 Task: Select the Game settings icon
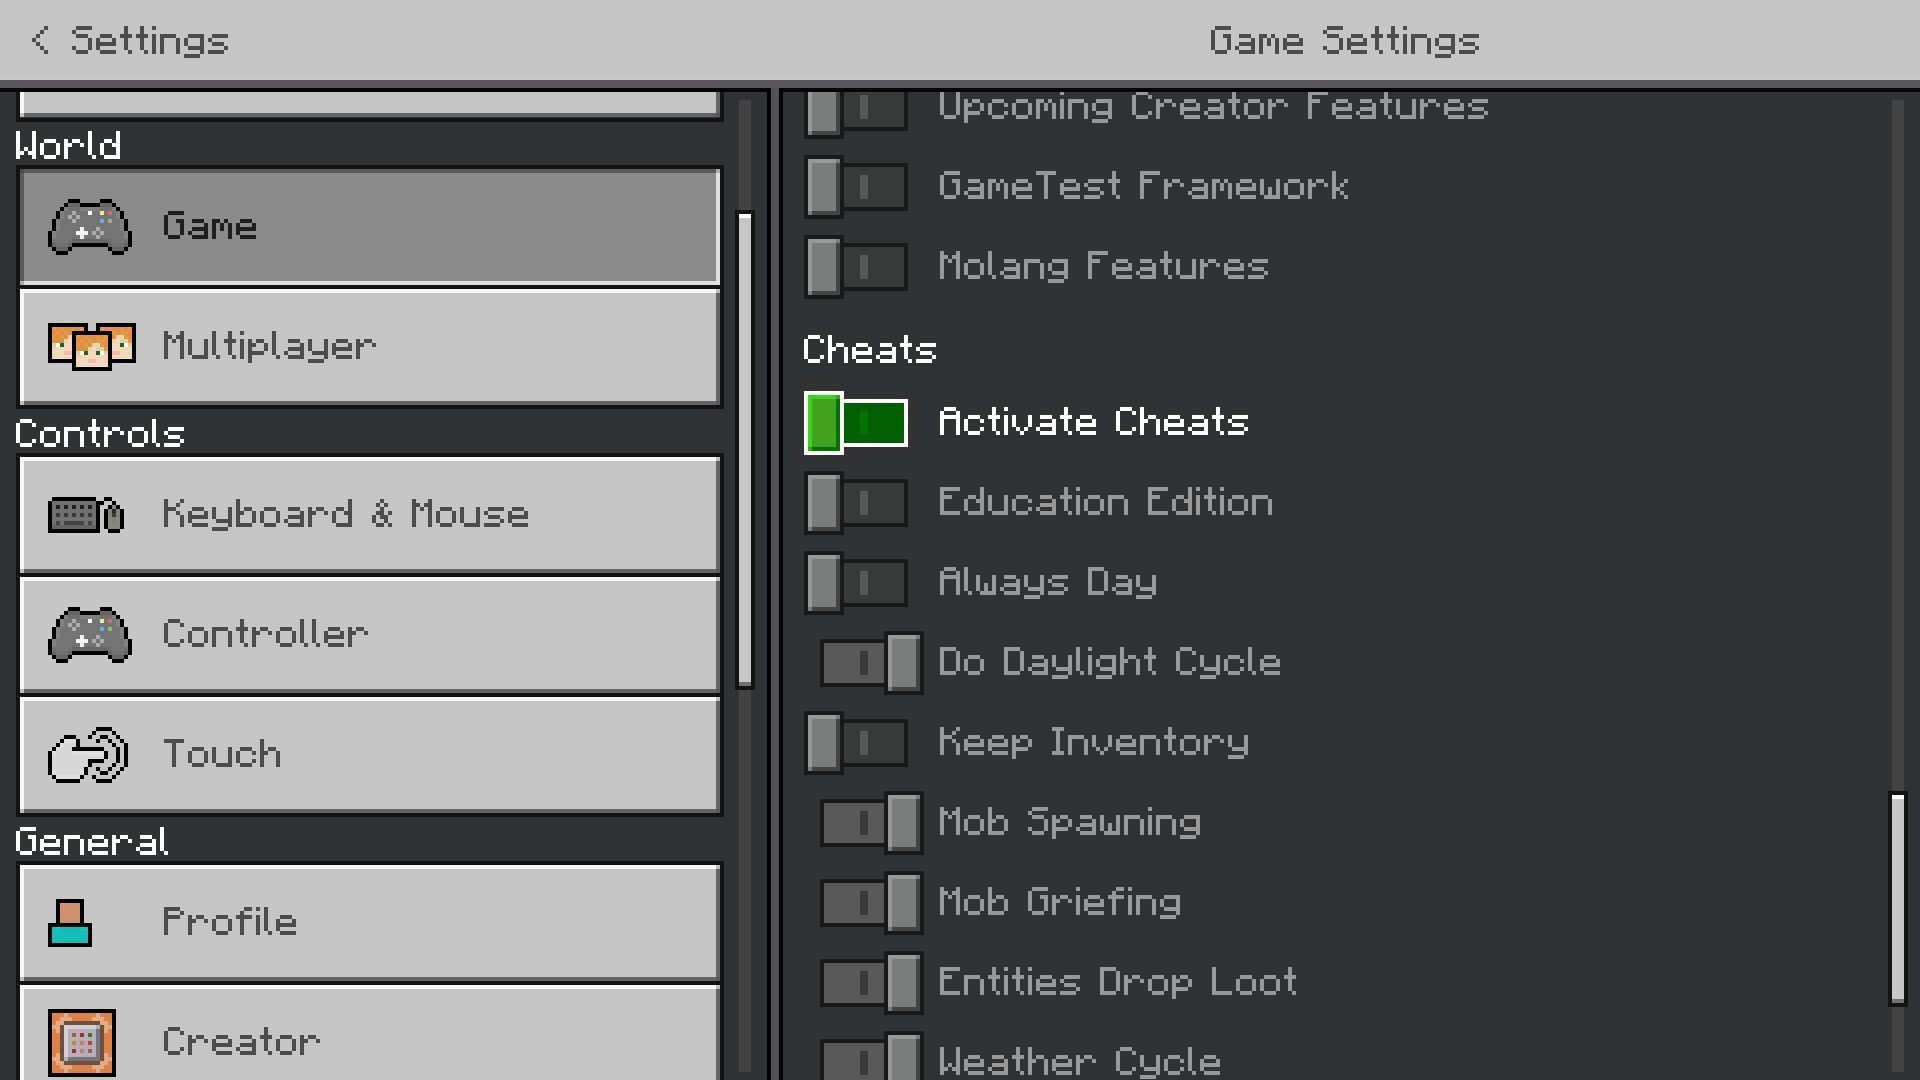(x=88, y=224)
